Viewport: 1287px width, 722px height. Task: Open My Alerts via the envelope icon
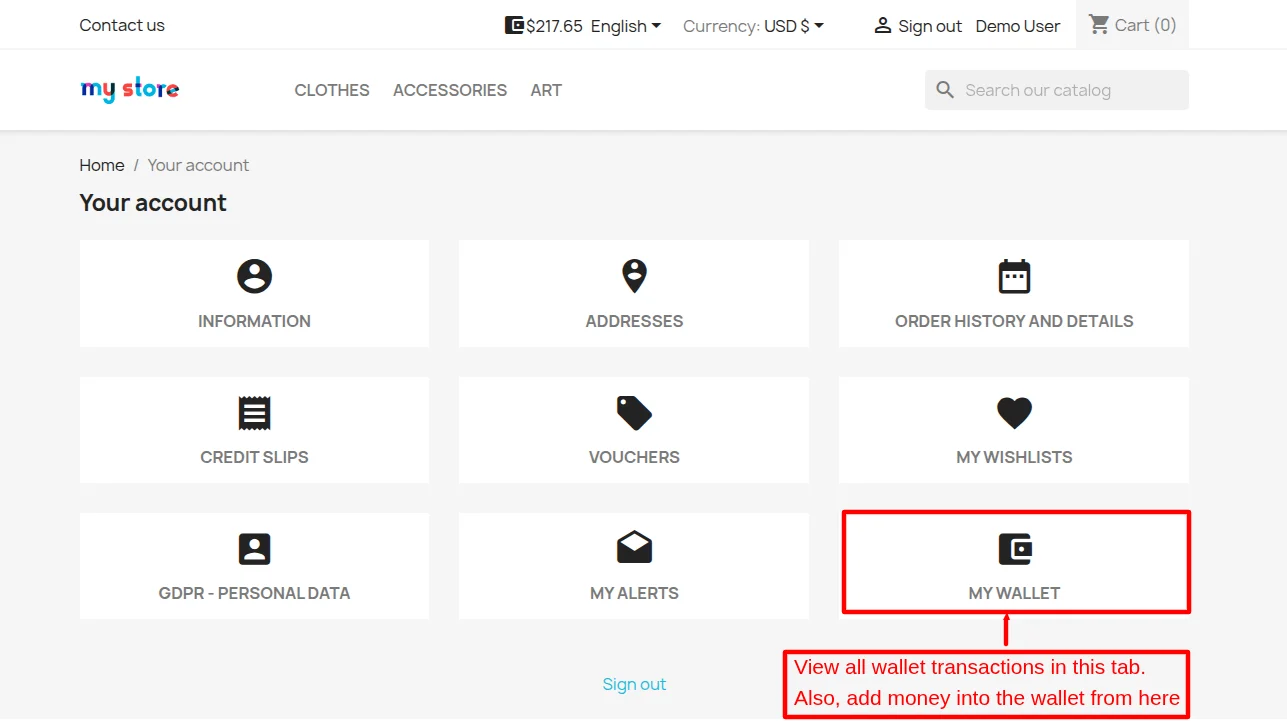pyautogui.click(x=633, y=548)
